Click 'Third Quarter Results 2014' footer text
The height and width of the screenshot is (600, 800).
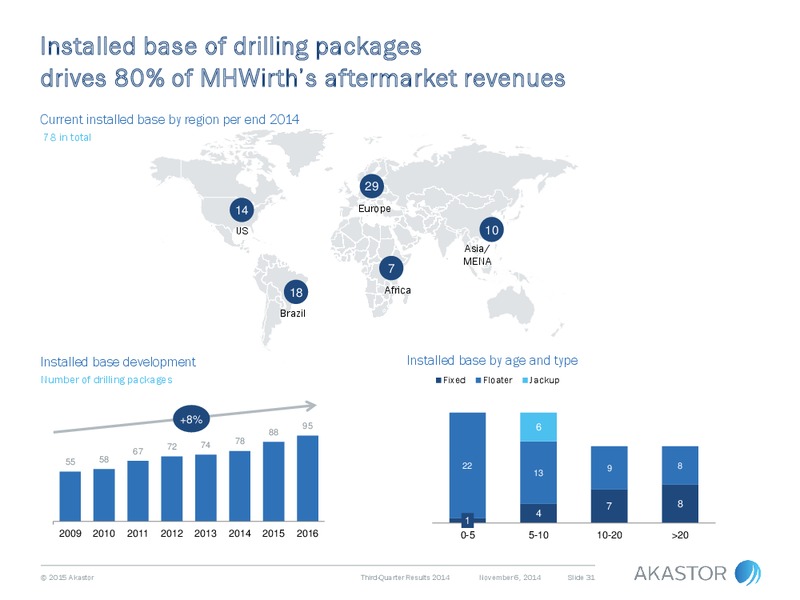(405, 578)
